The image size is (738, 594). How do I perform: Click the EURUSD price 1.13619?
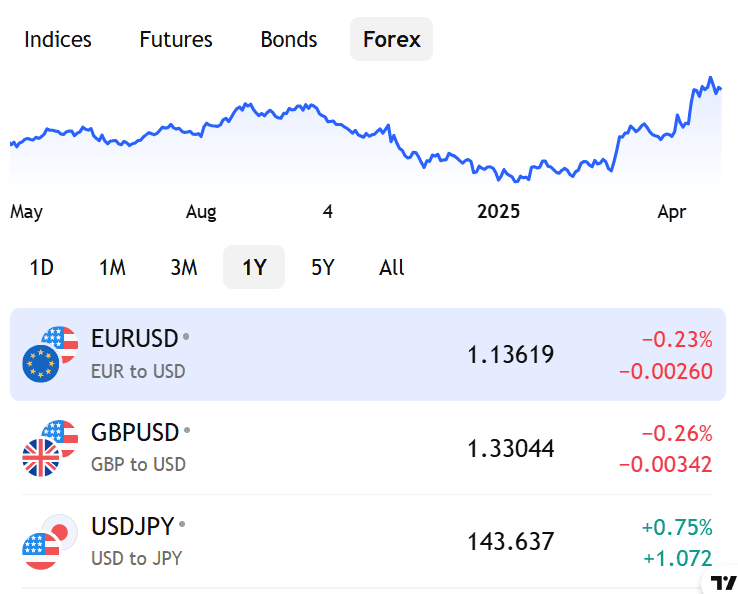510,355
